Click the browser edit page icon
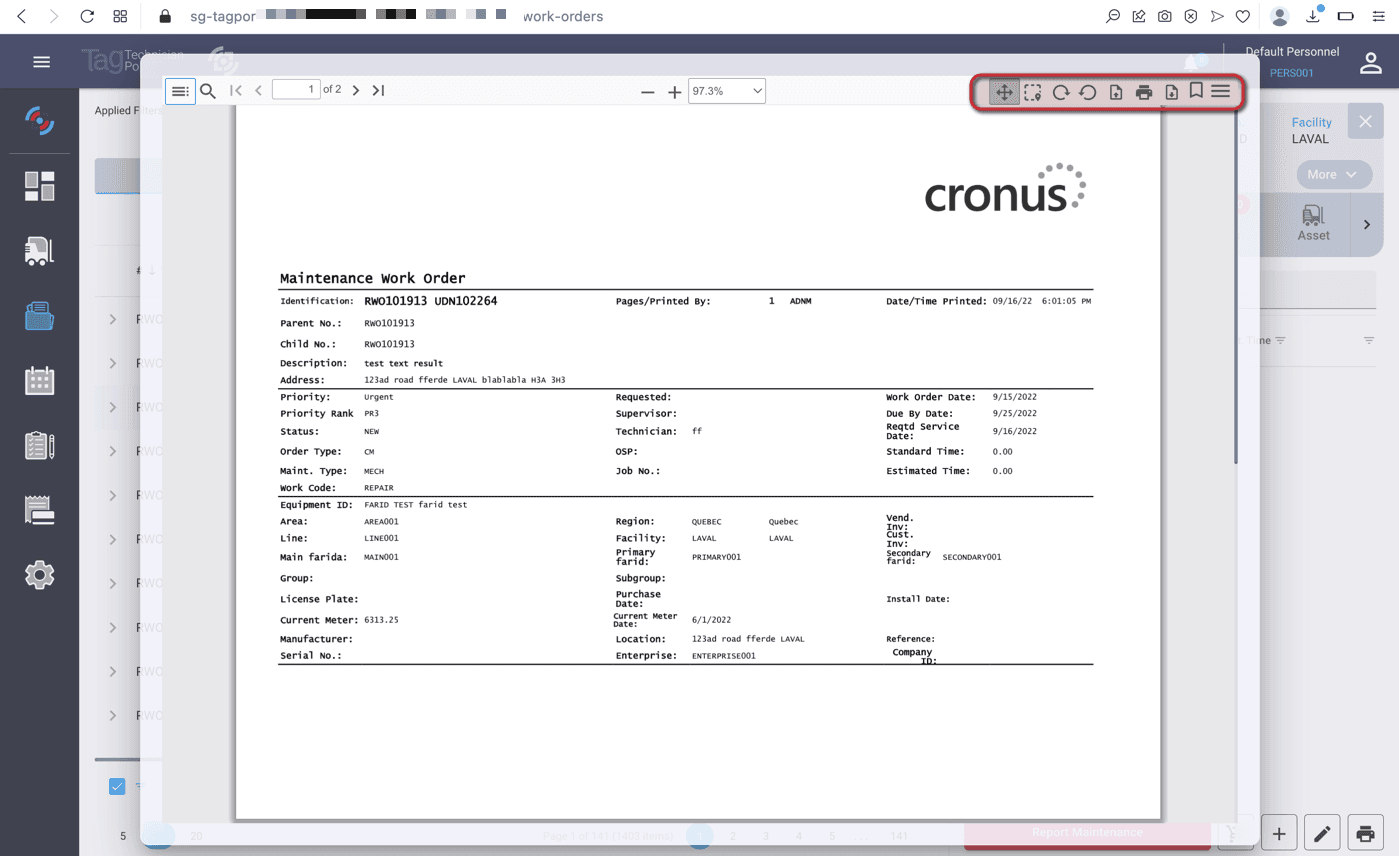Screen dimensions: 1399x856 (1139, 16)
